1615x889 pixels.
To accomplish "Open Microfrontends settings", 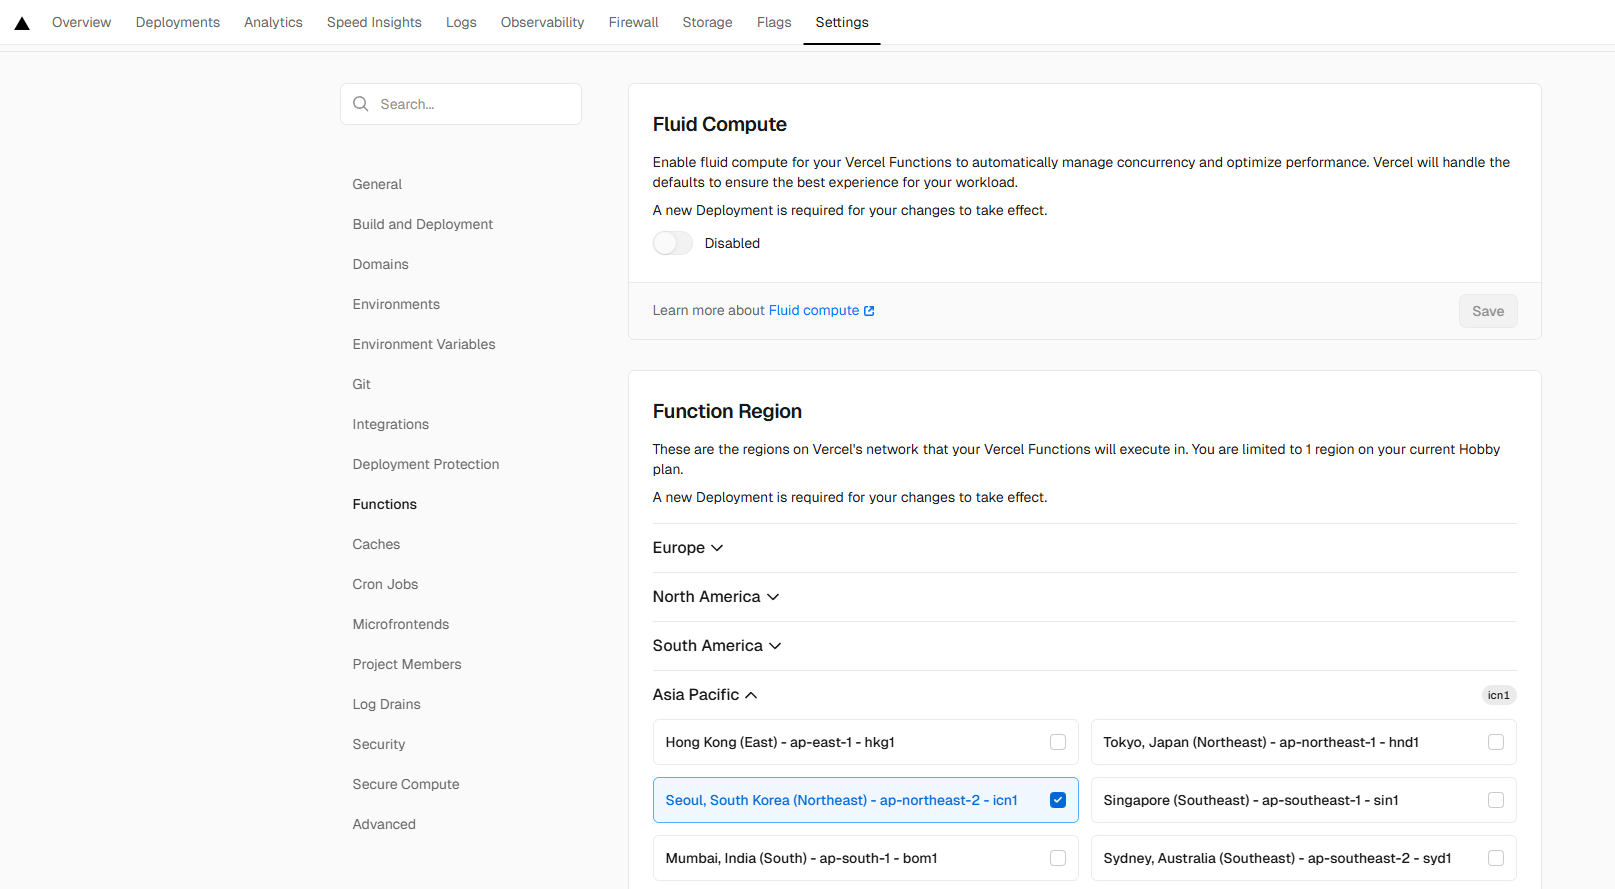I will [x=401, y=624].
